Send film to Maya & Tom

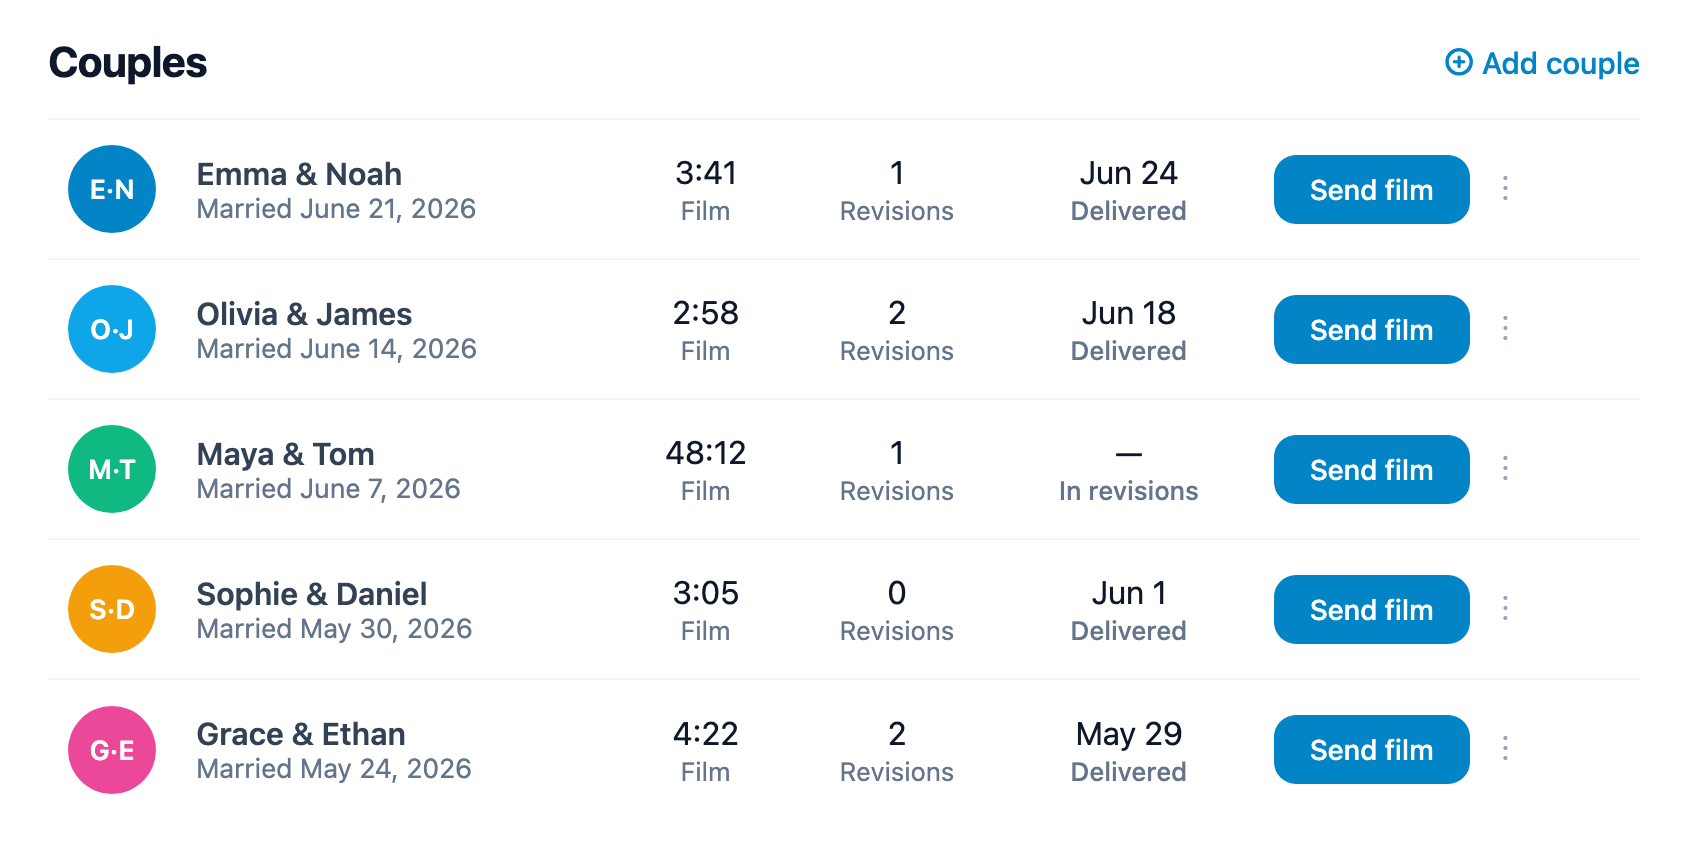click(x=1371, y=469)
